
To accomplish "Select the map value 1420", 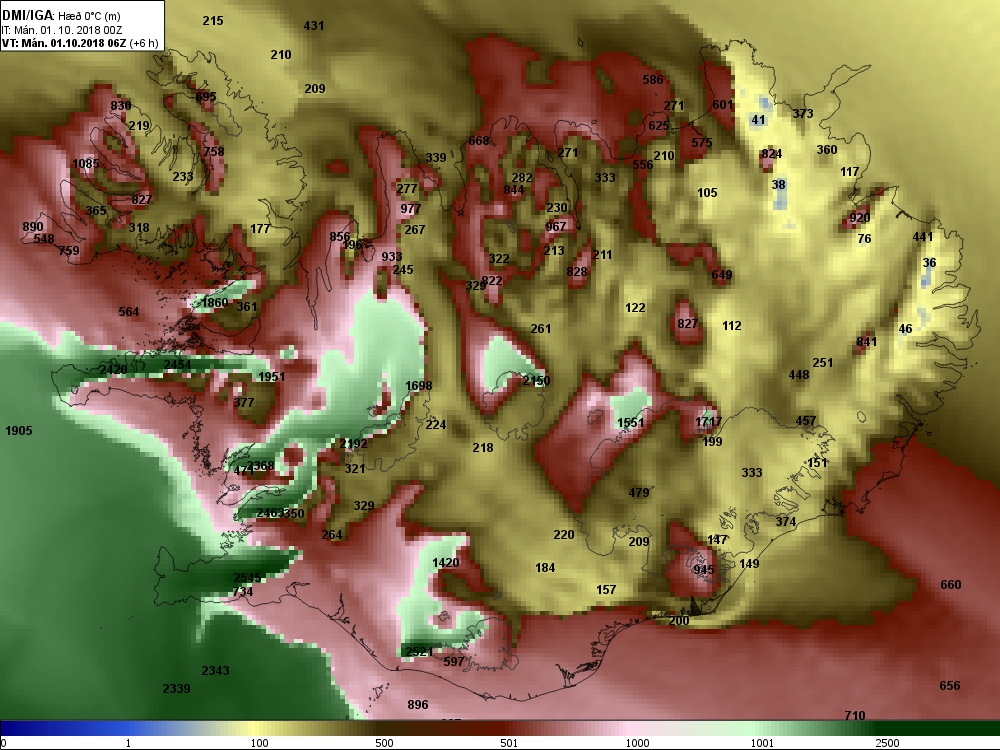I will pyautogui.click(x=446, y=562).
